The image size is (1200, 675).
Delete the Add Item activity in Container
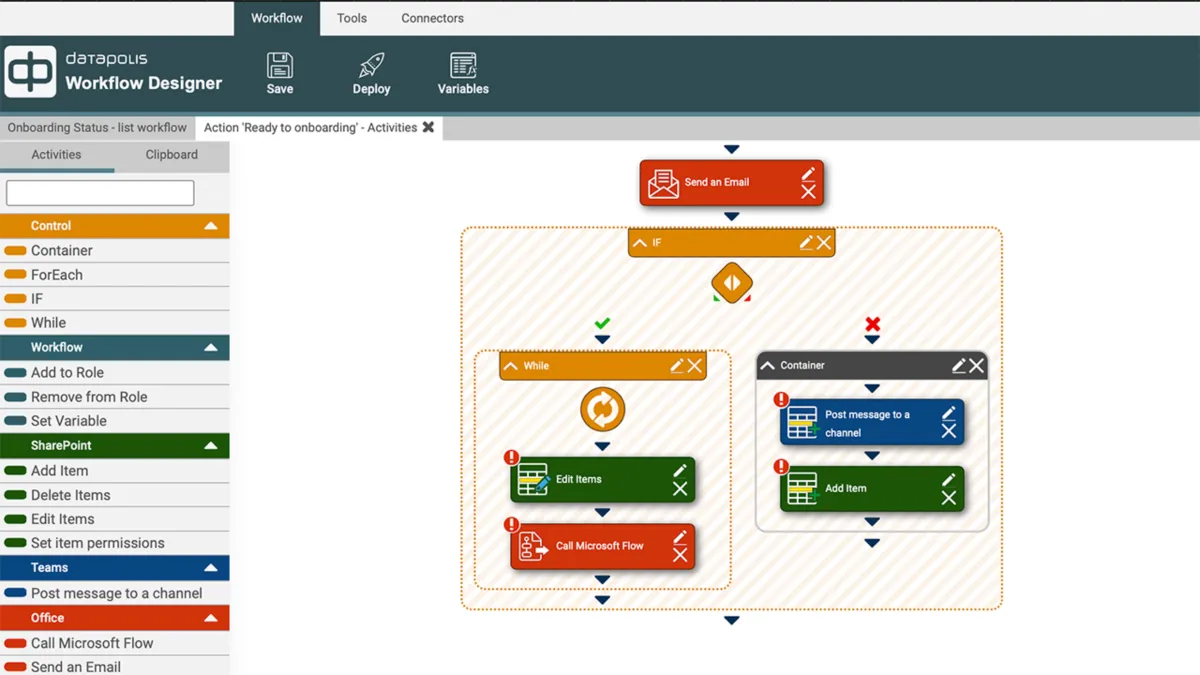coord(949,497)
